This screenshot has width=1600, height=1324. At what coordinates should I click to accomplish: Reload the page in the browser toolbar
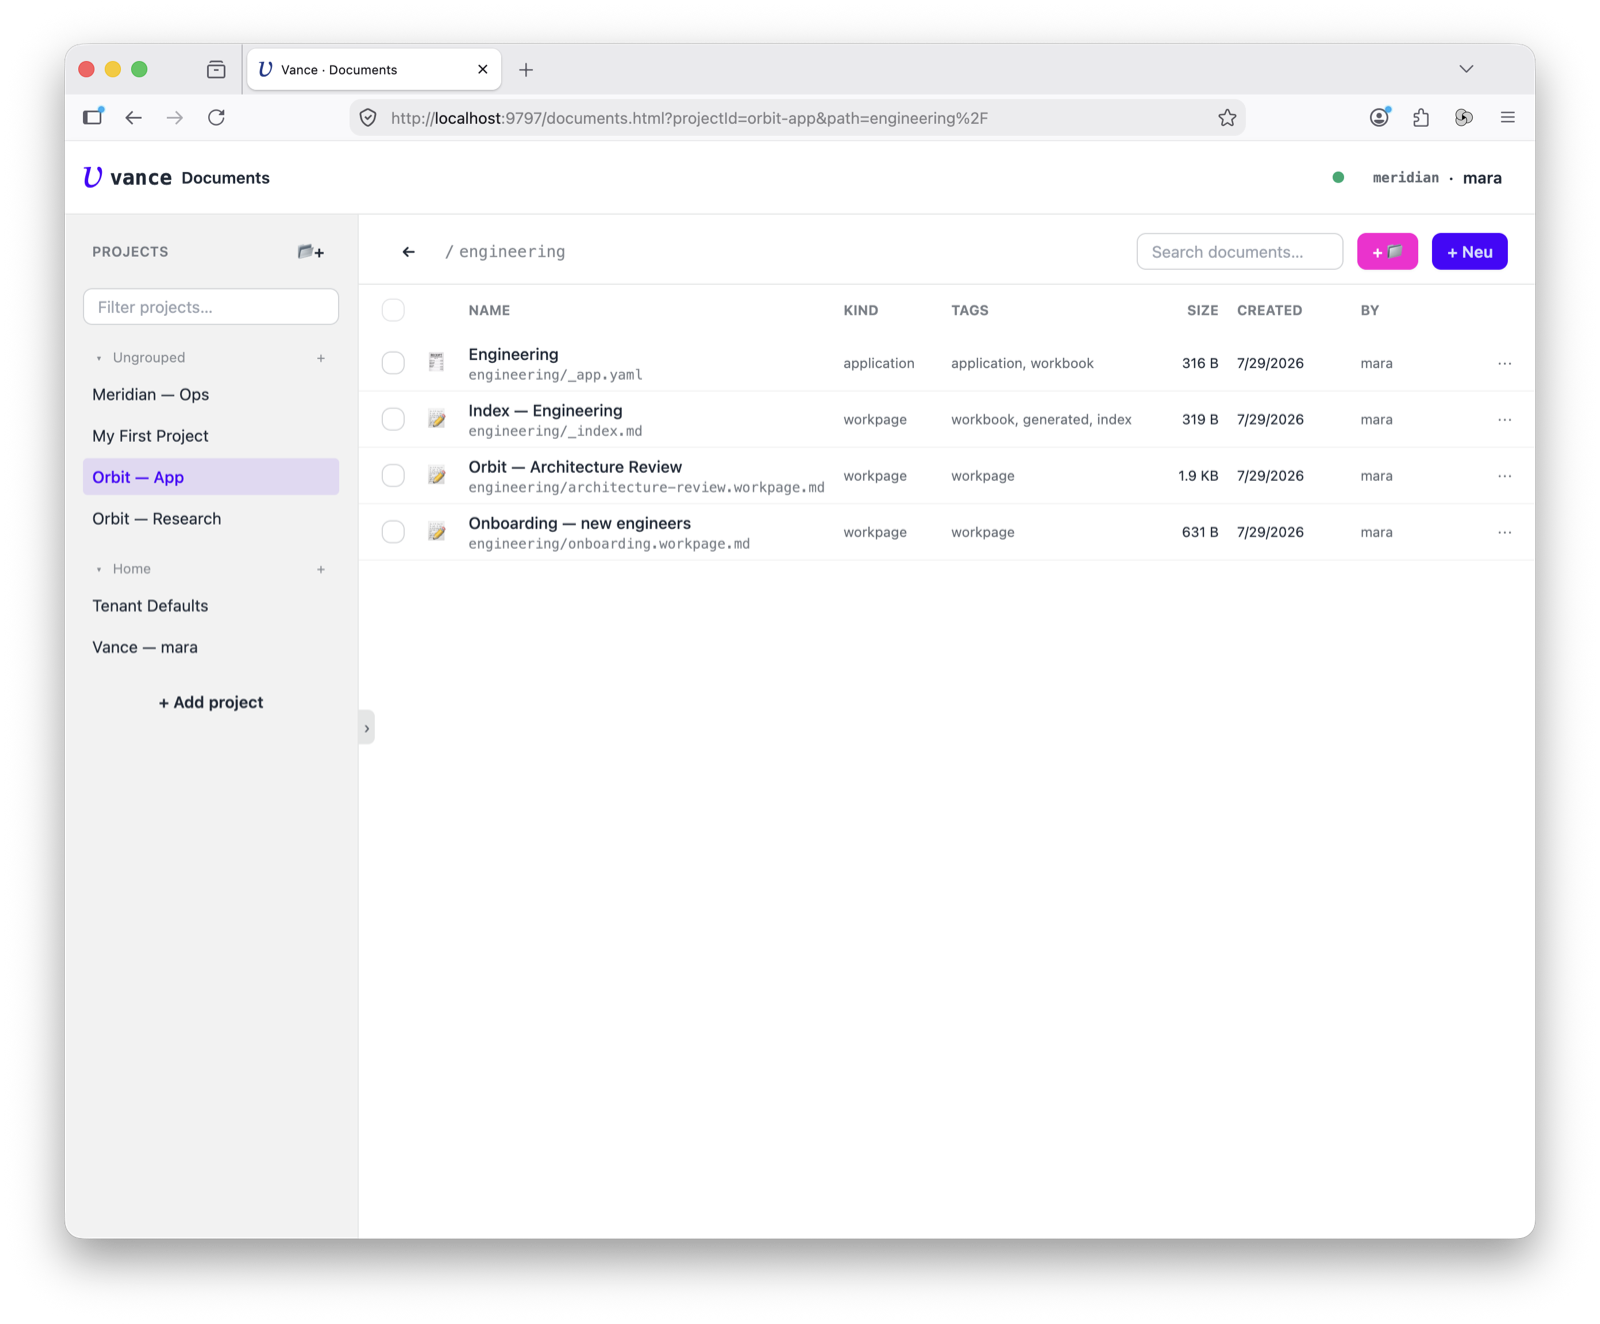pos(216,118)
